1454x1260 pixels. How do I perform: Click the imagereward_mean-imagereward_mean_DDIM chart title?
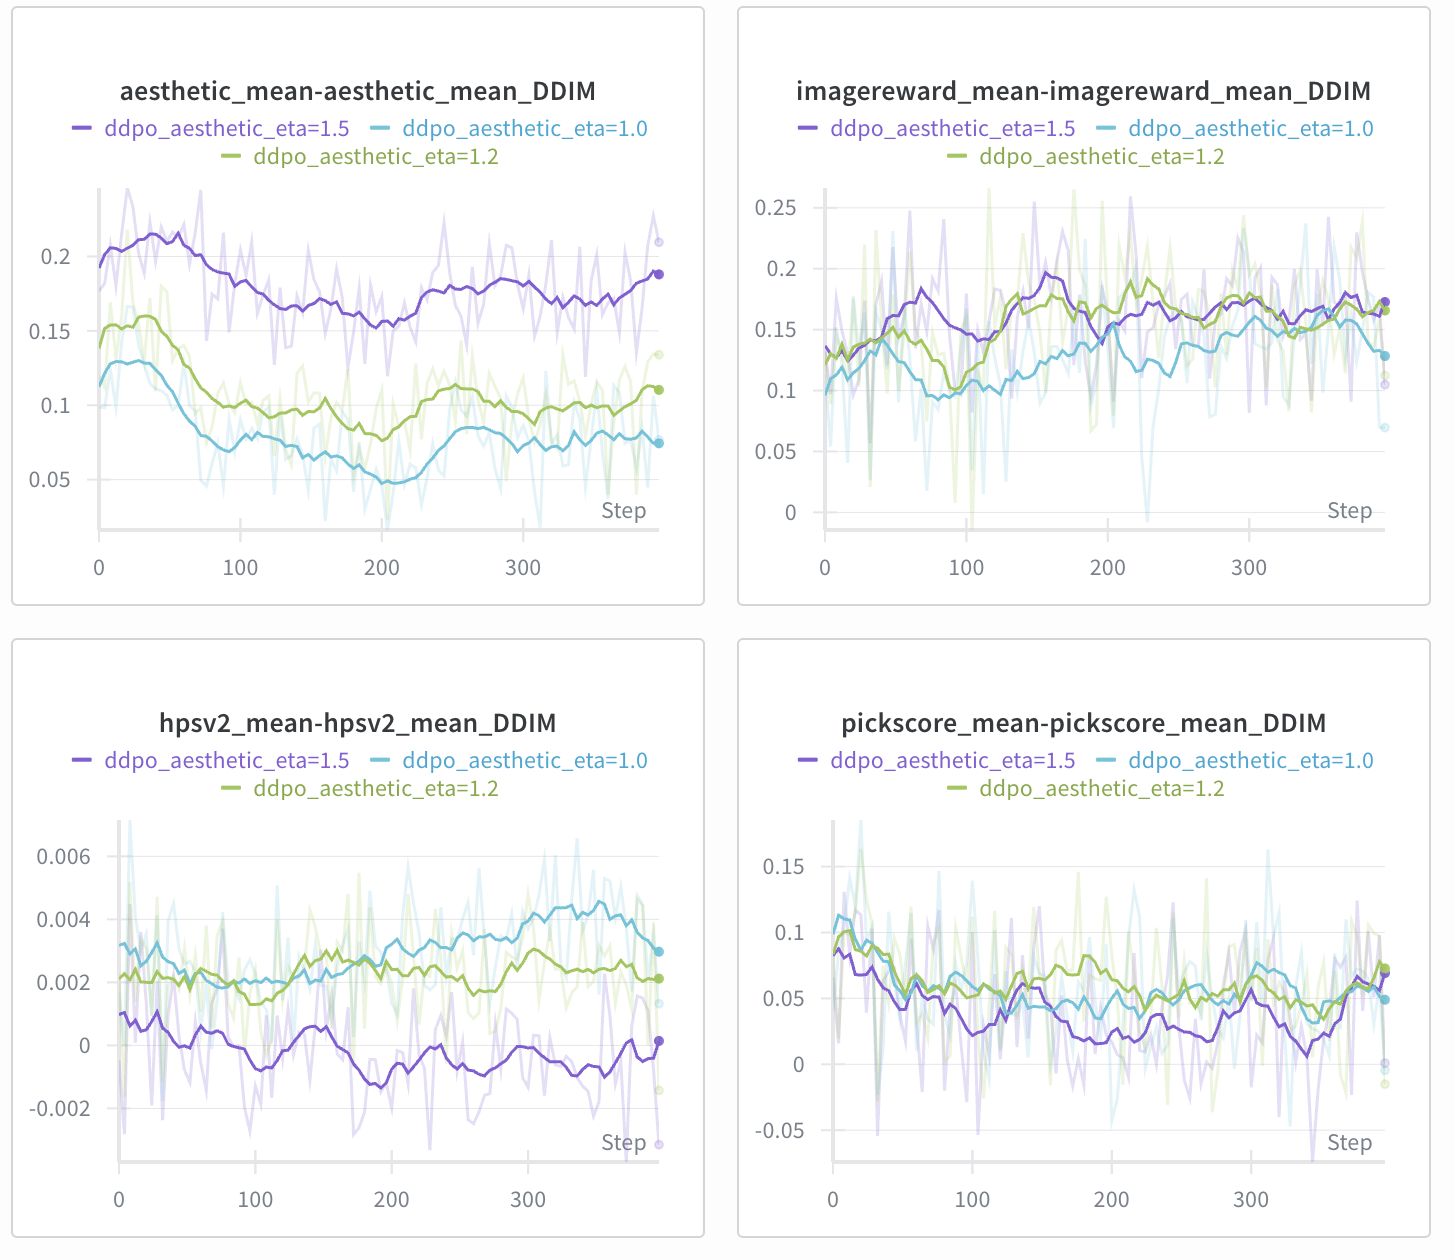[x=1083, y=92]
